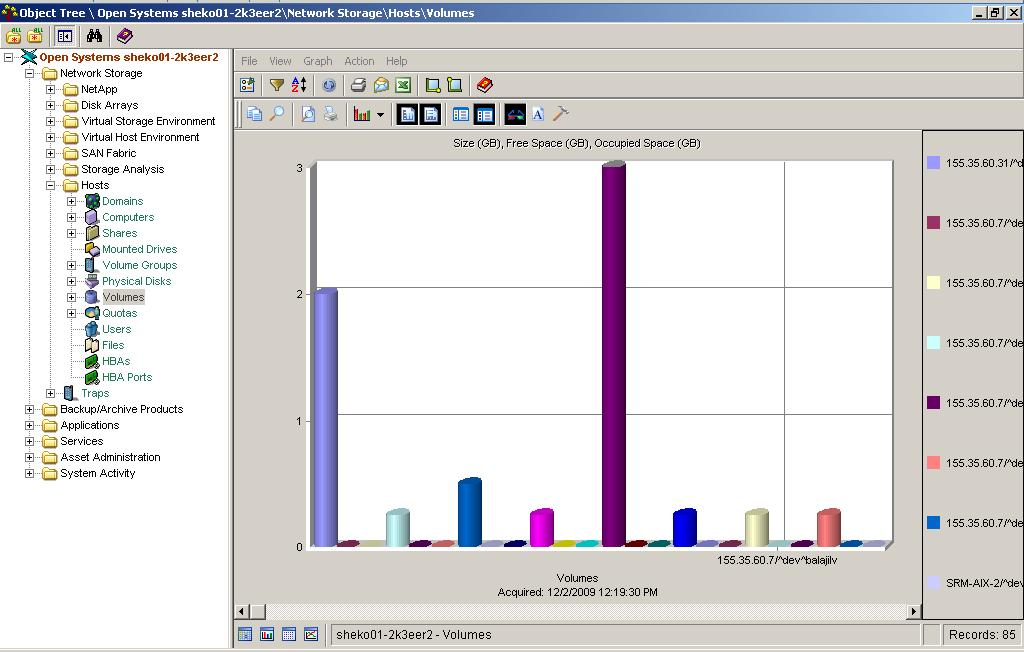Open search with the binoculars icon

[94, 36]
